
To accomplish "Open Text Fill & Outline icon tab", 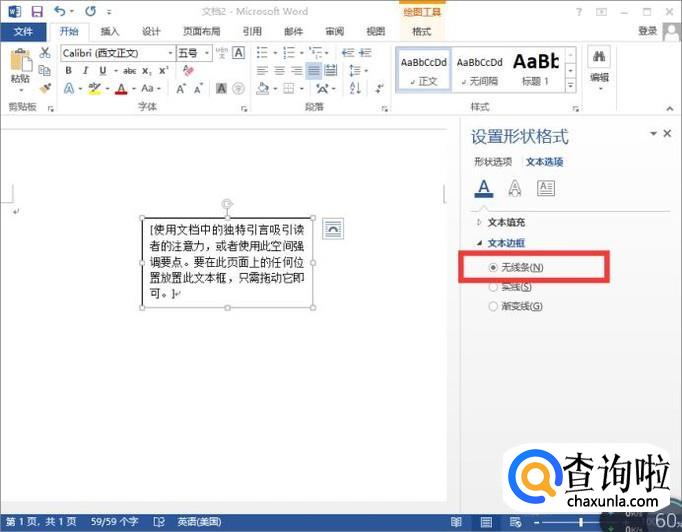I will pos(484,189).
